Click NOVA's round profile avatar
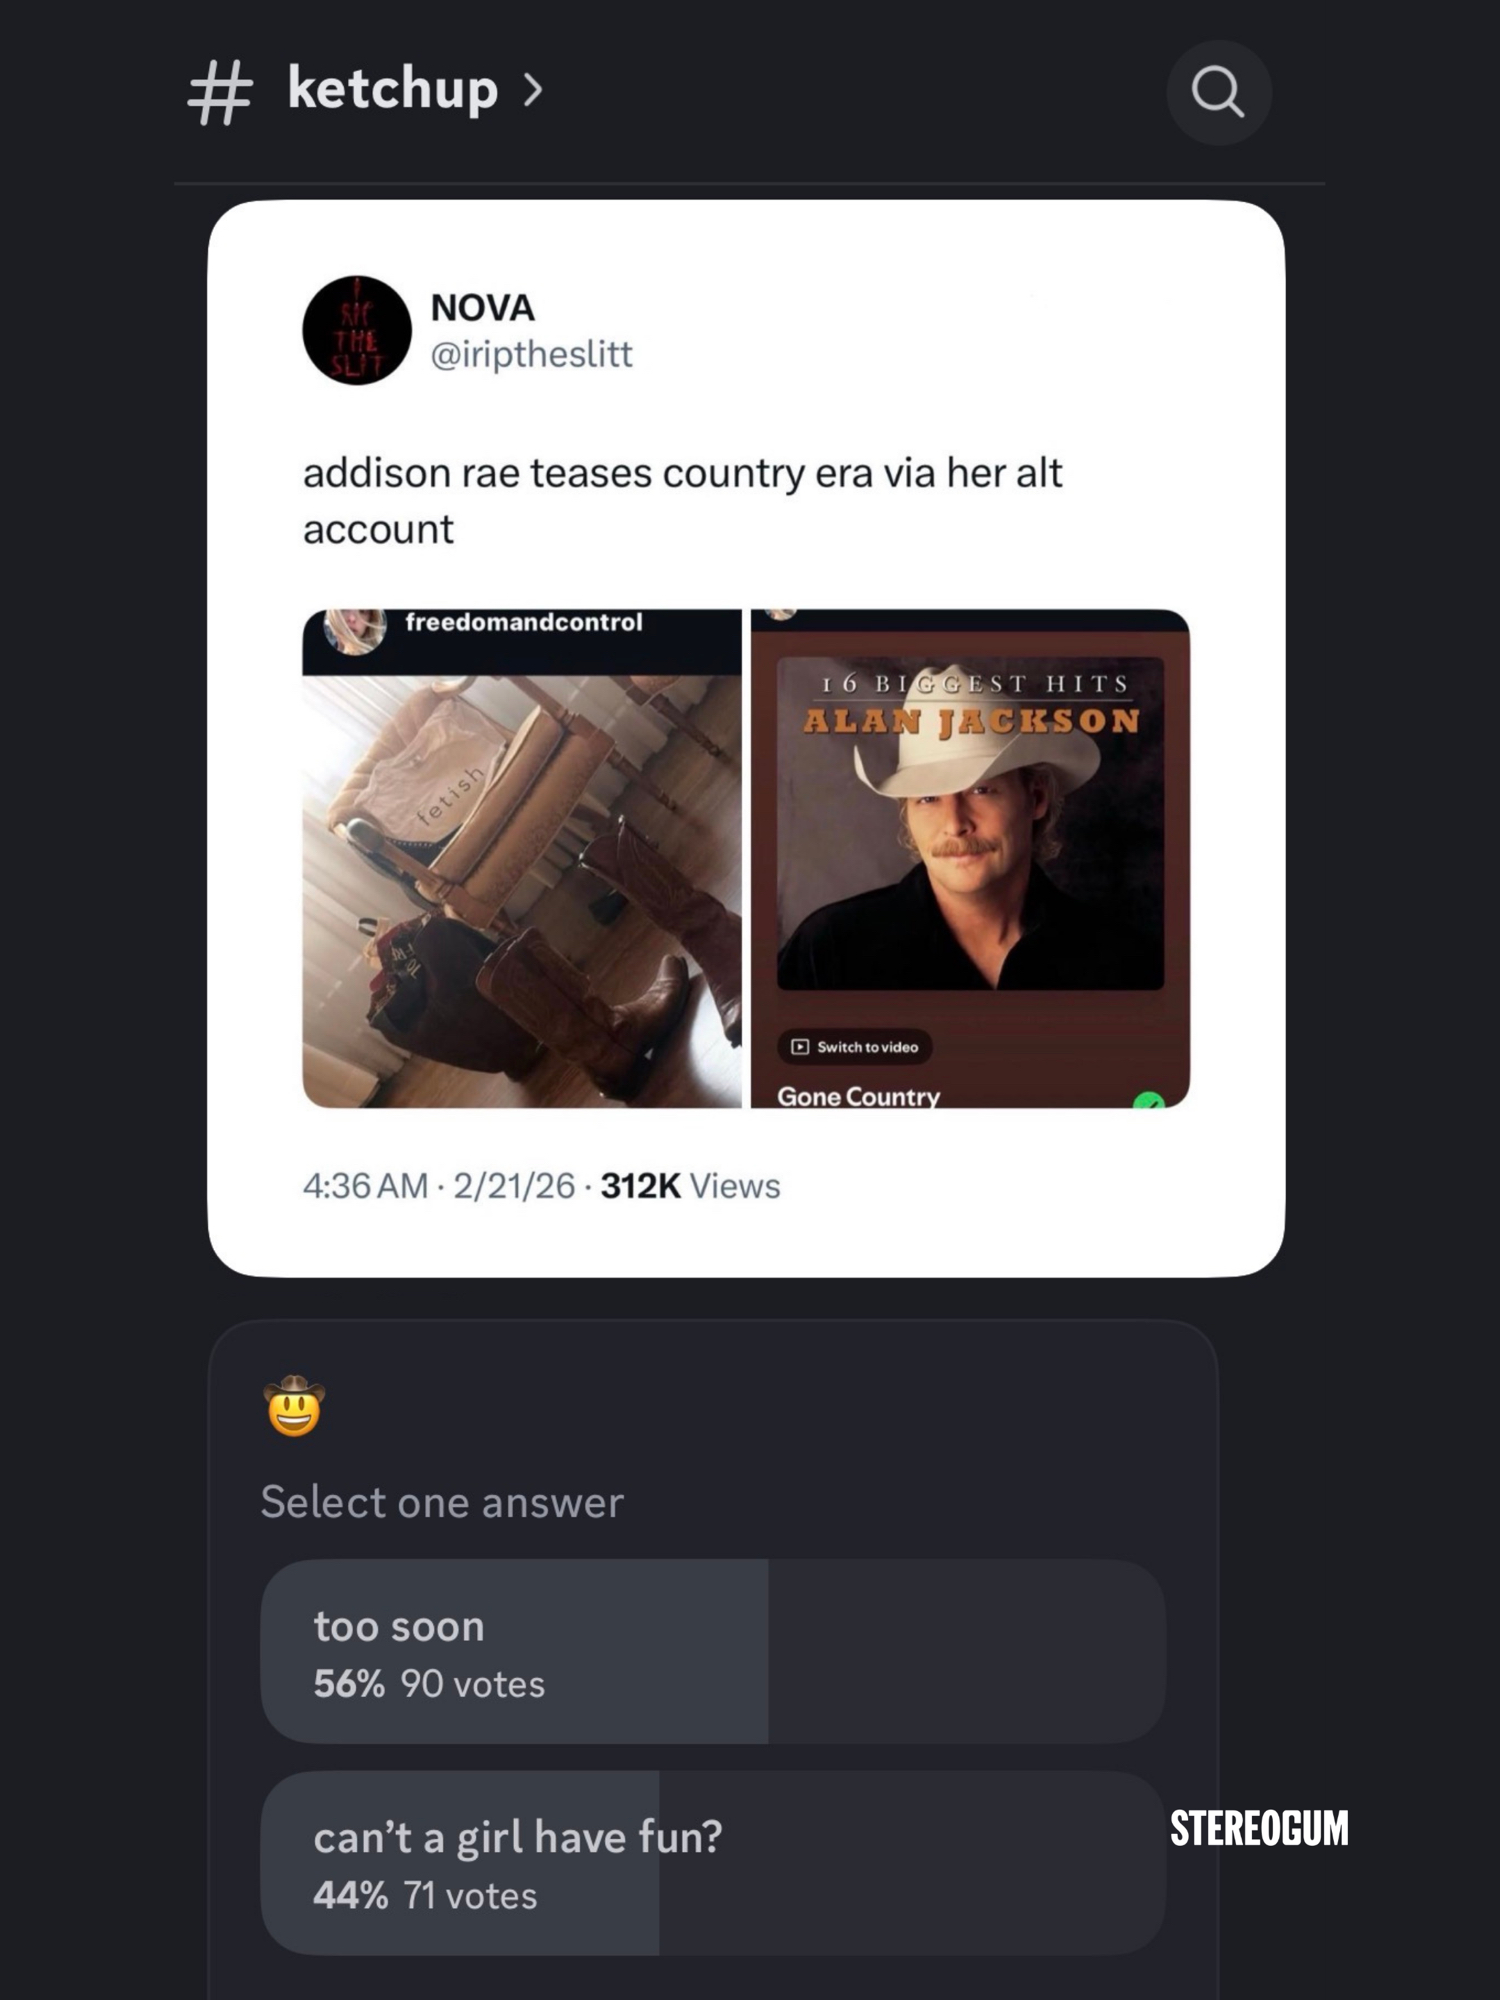The height and width of the screenshot is (2000, 1500). tap(357, 330)
